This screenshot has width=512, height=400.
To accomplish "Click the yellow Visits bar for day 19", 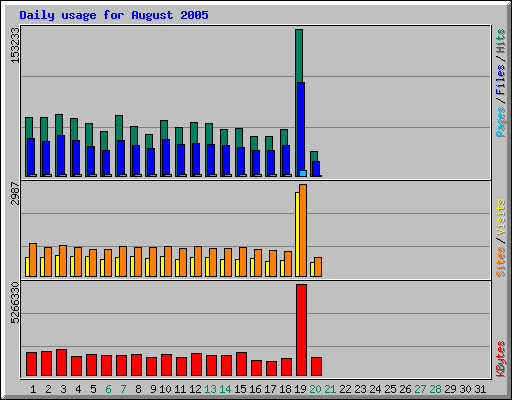I will point(297,234).
